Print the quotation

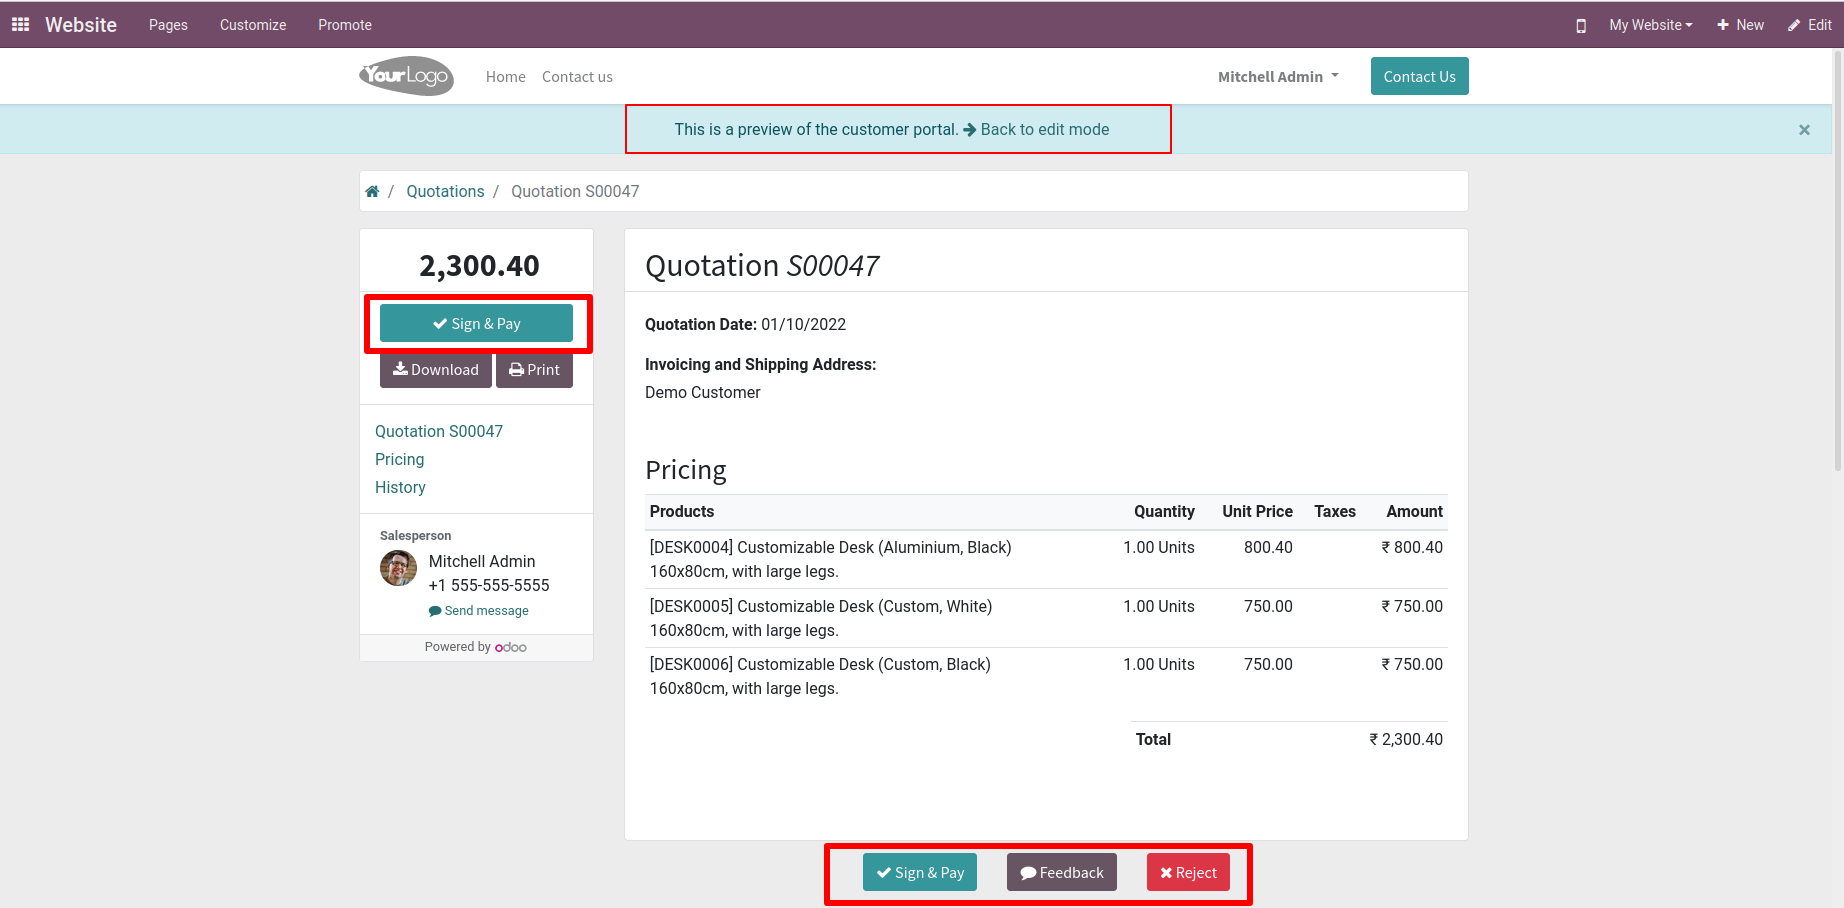(x=534, y=369)
